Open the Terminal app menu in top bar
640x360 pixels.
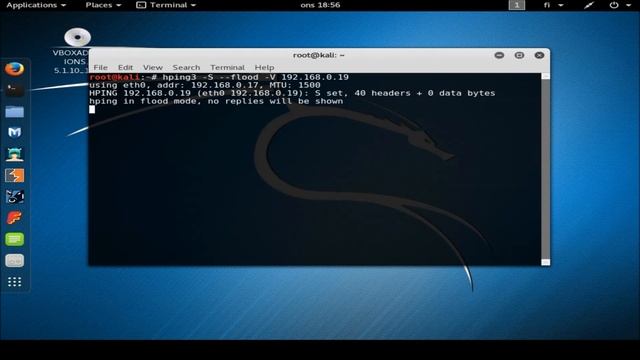(x=166, y=5)
